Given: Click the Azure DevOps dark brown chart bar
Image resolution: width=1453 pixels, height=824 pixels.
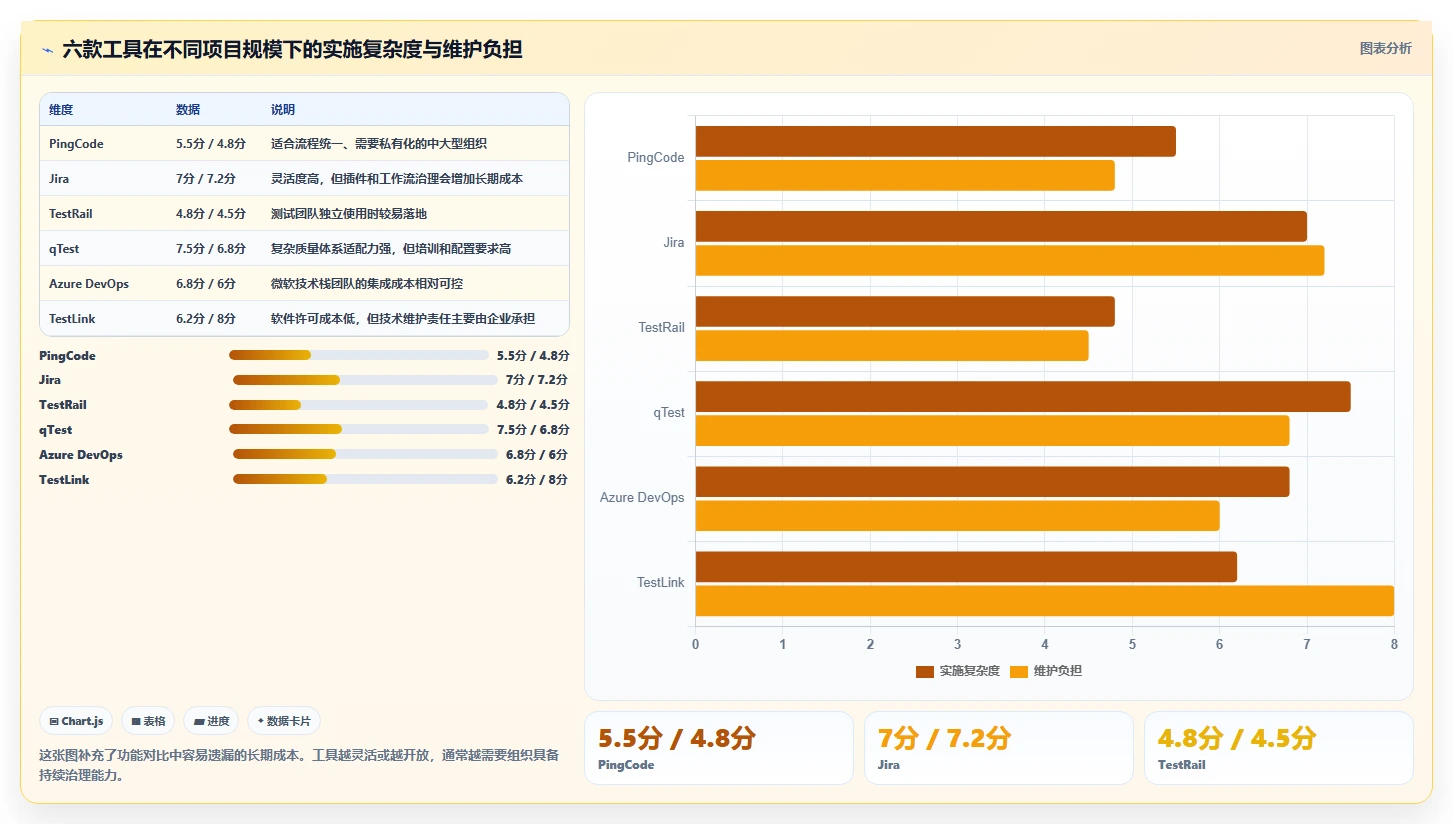Looking at the screenshot, I should [992, 481].
